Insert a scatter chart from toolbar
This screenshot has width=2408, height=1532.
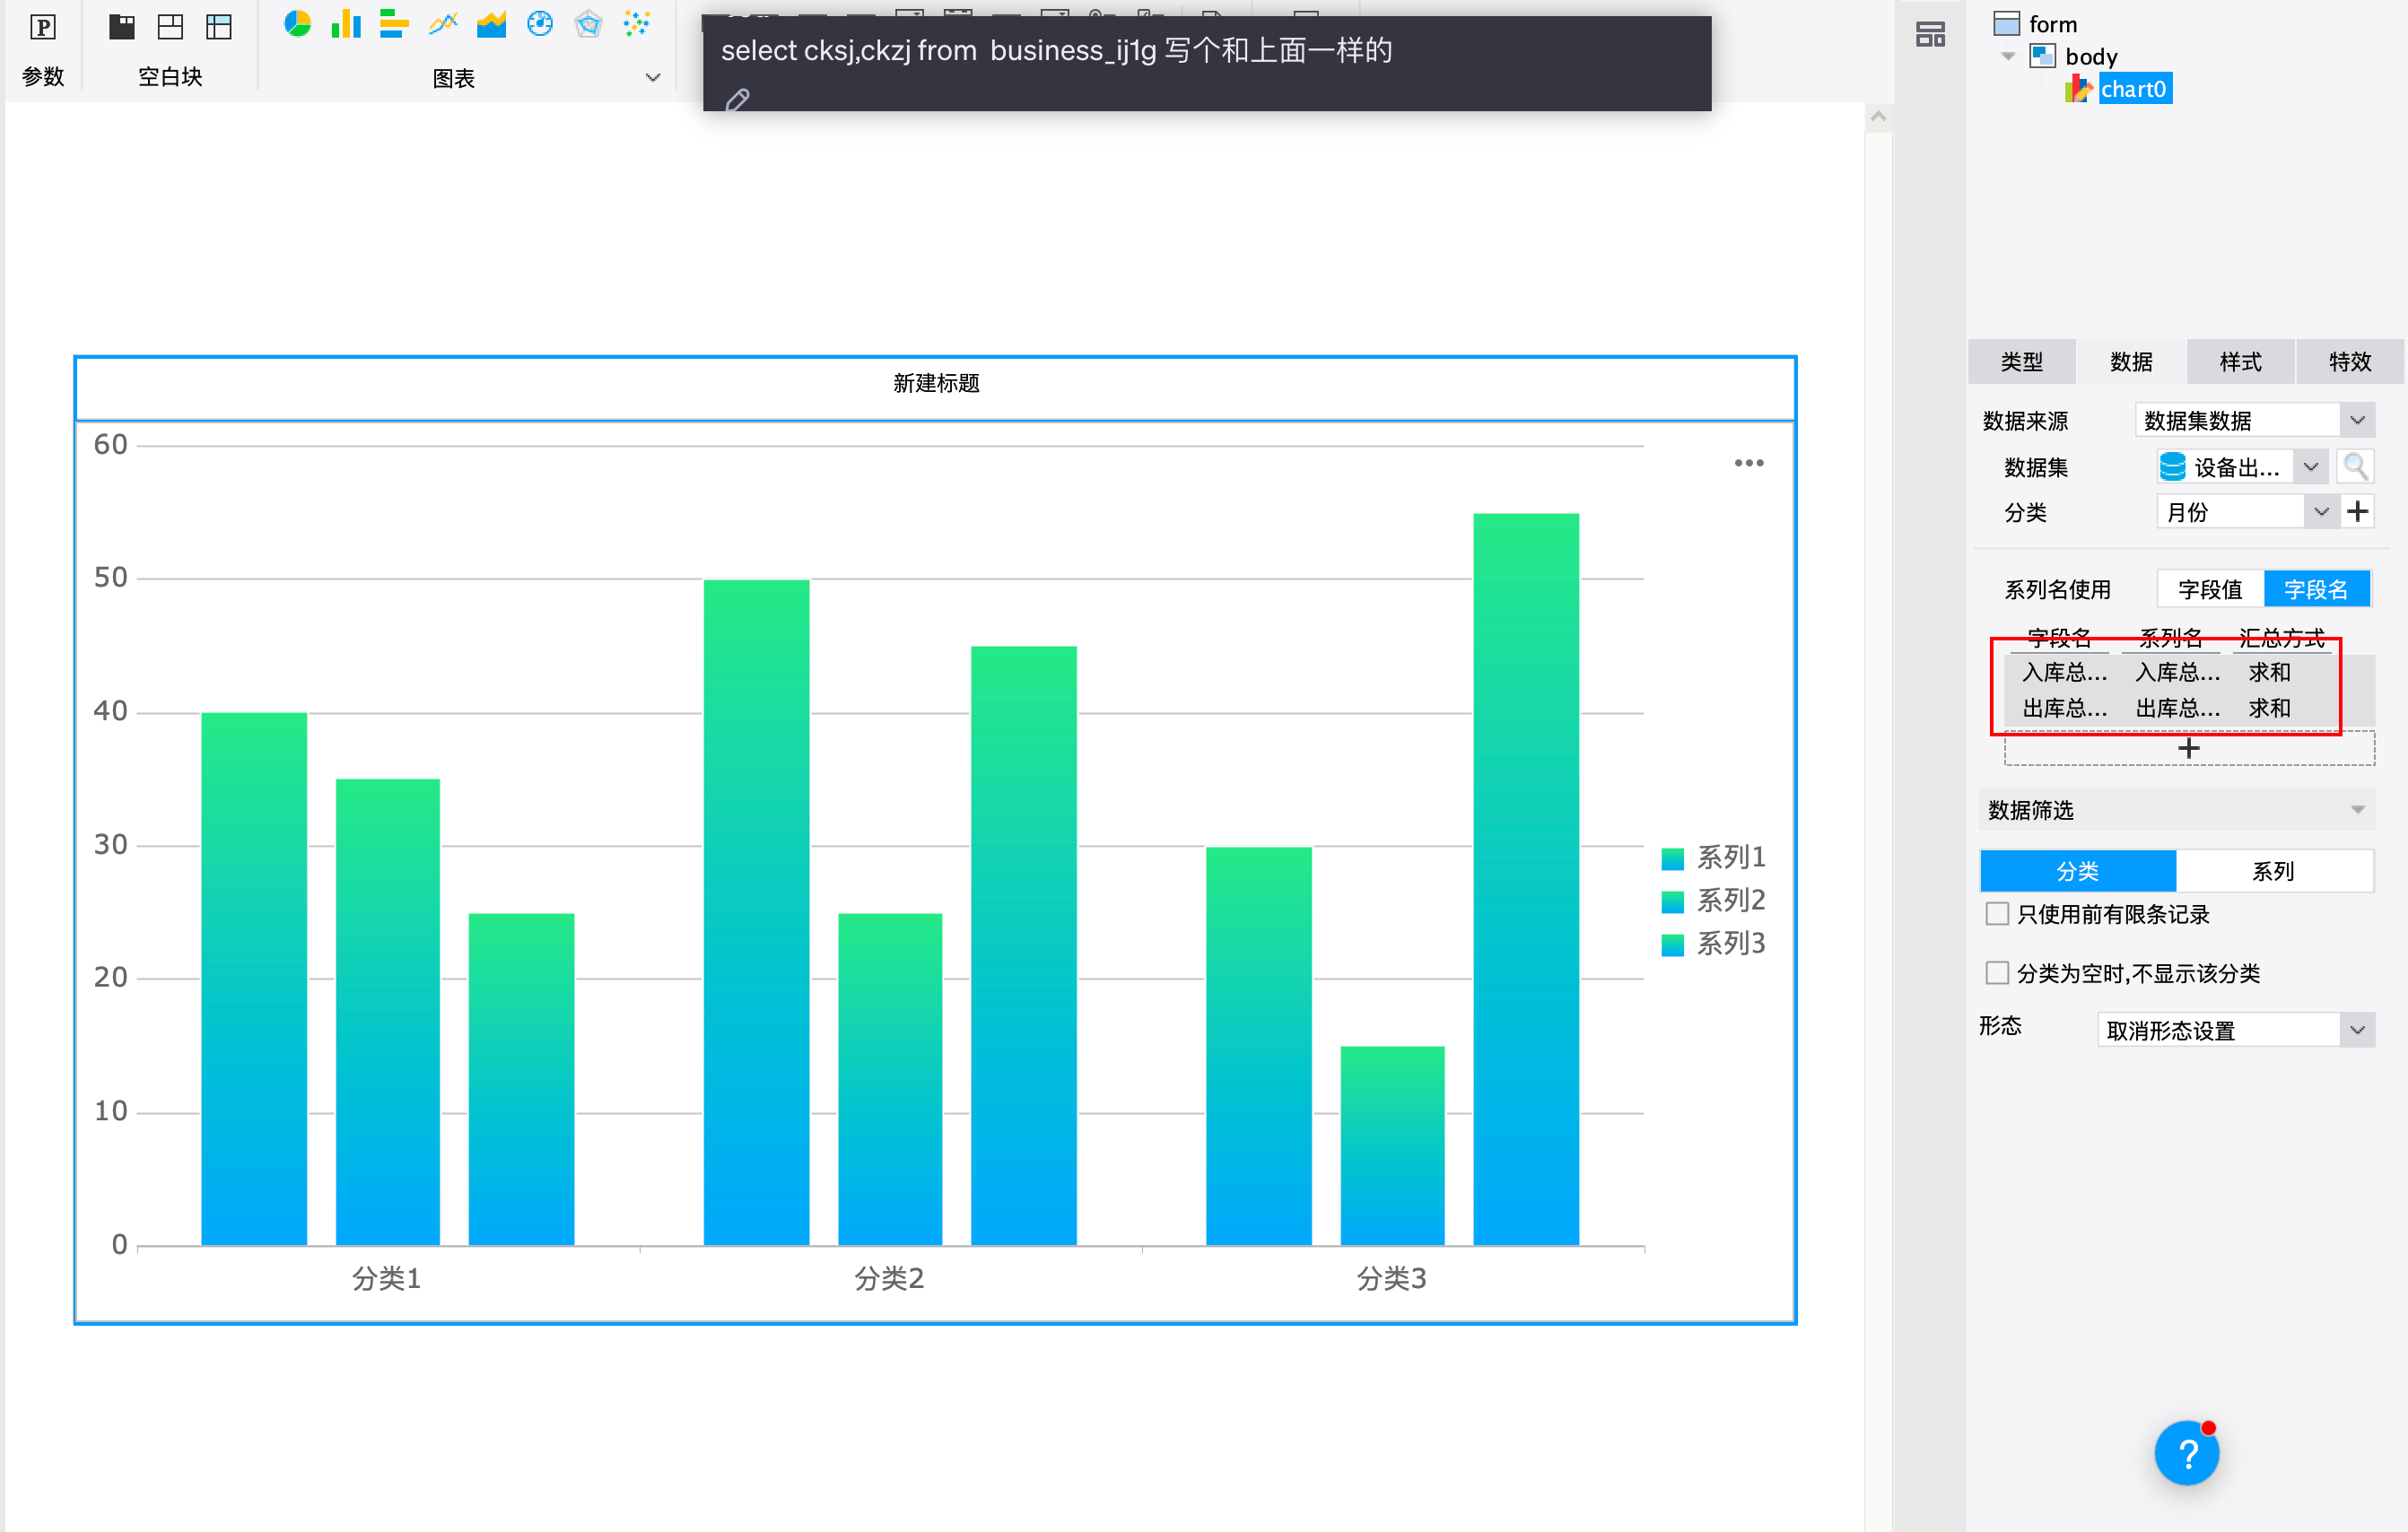(x=637, y=24)
